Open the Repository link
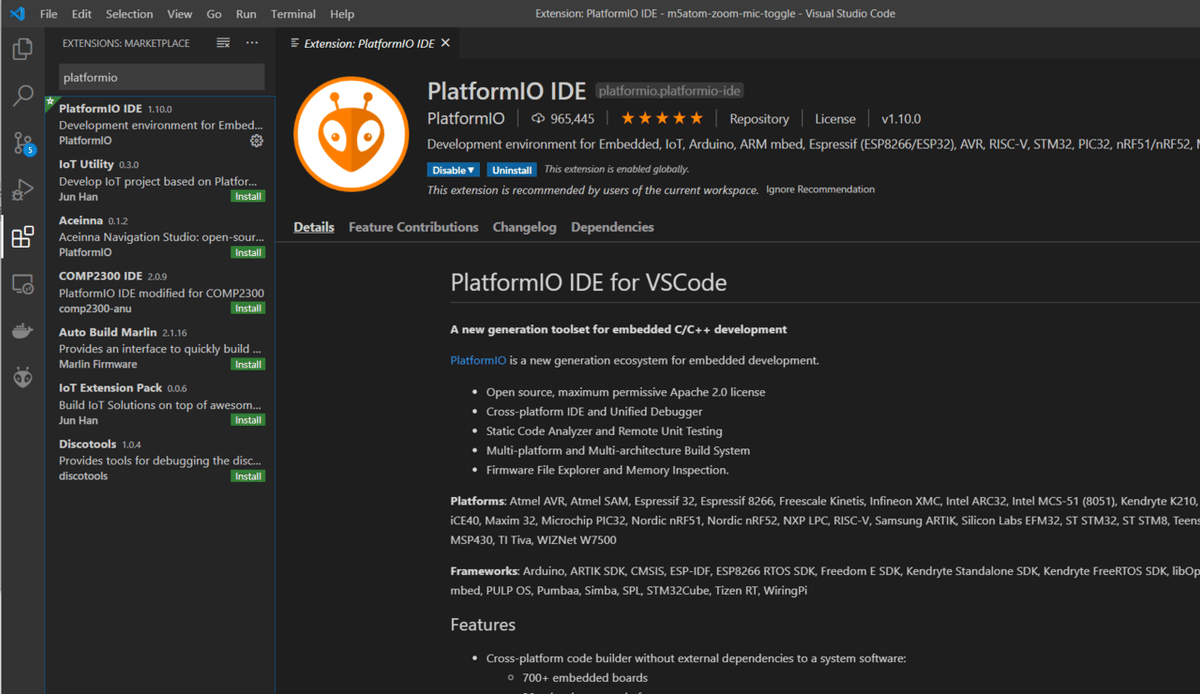1200x694 pixels. [x=759, y=119]
